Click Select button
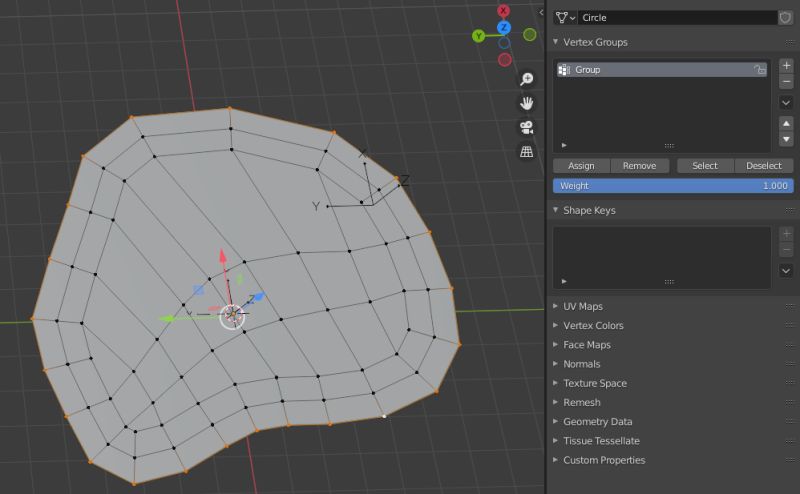Image resolution: width=800 pixels, height=494 pixels. 705,166
